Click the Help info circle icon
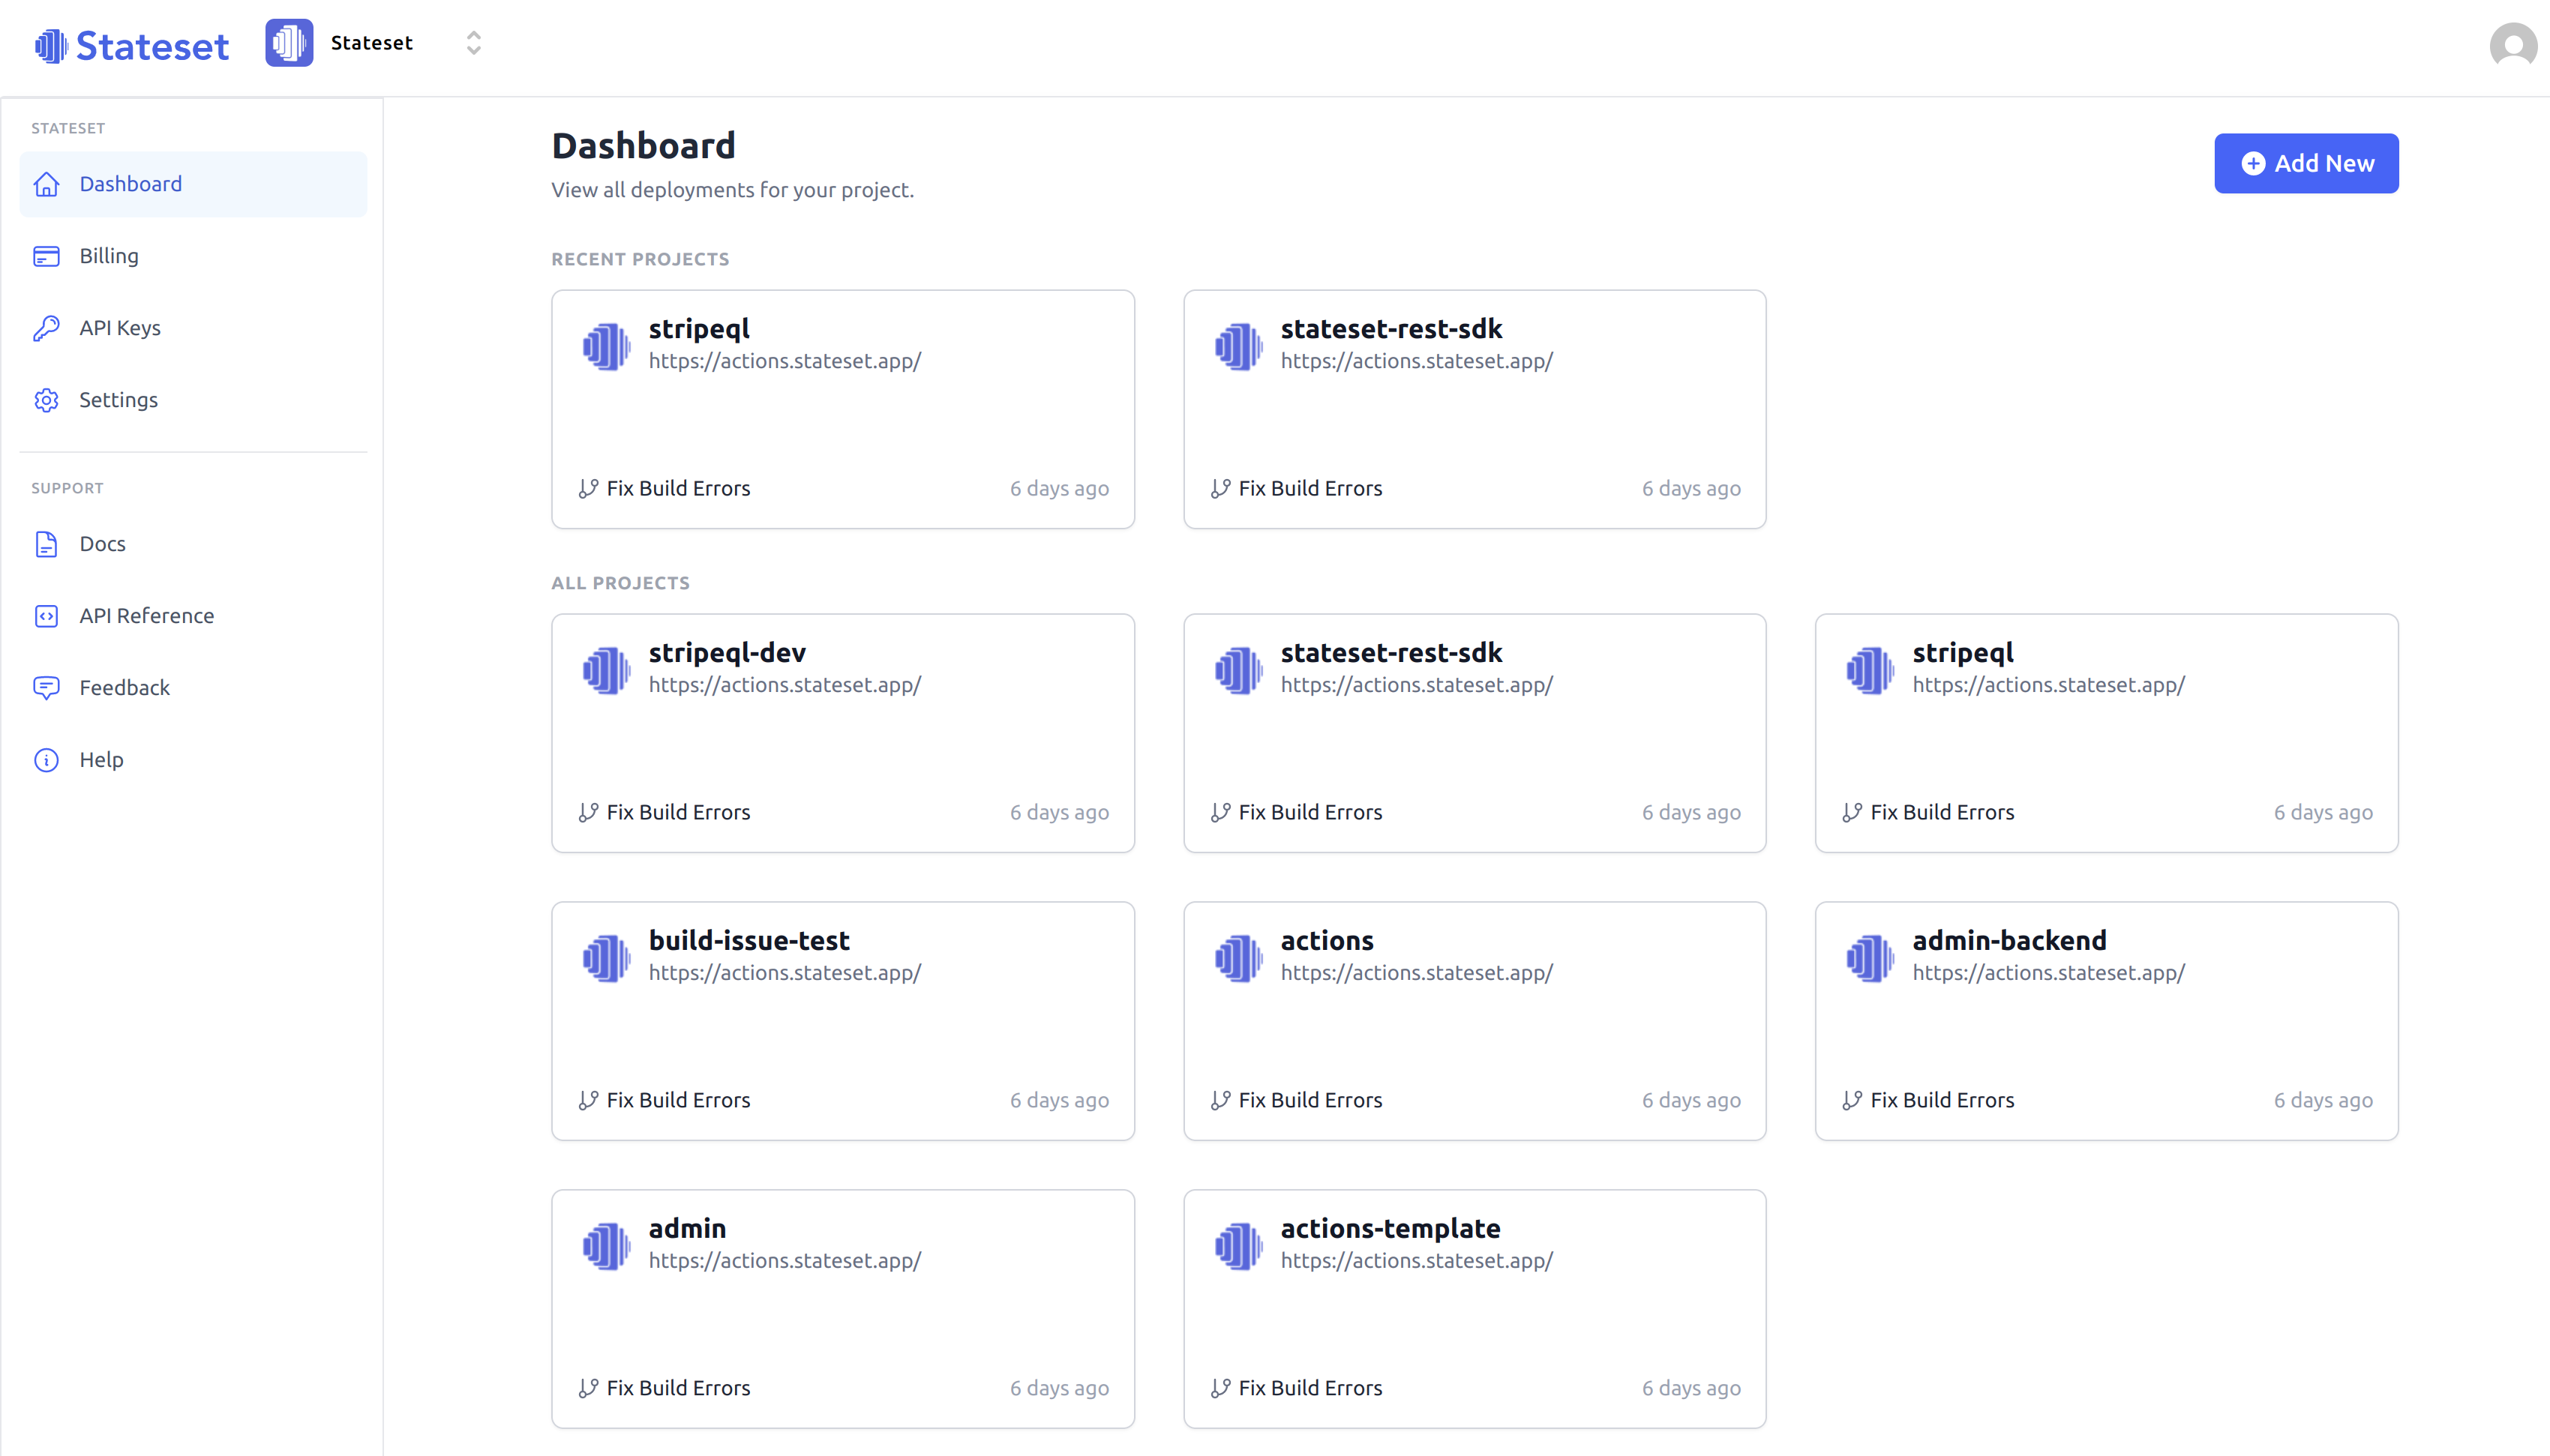Screen dimensions: 2550x1456 click(x=46, y=760)
